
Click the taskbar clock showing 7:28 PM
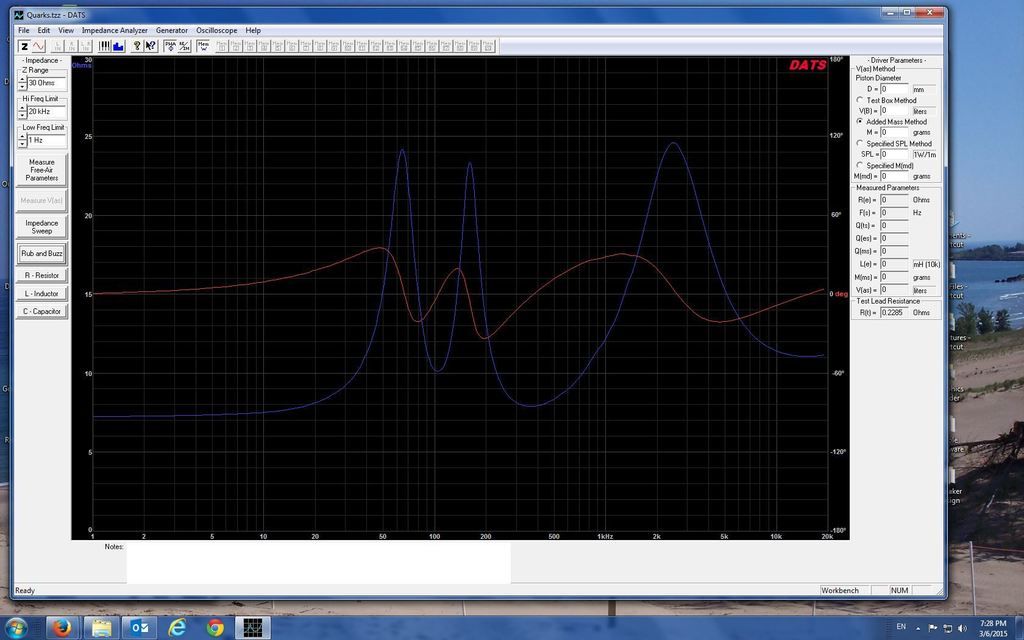click(993, 624)
